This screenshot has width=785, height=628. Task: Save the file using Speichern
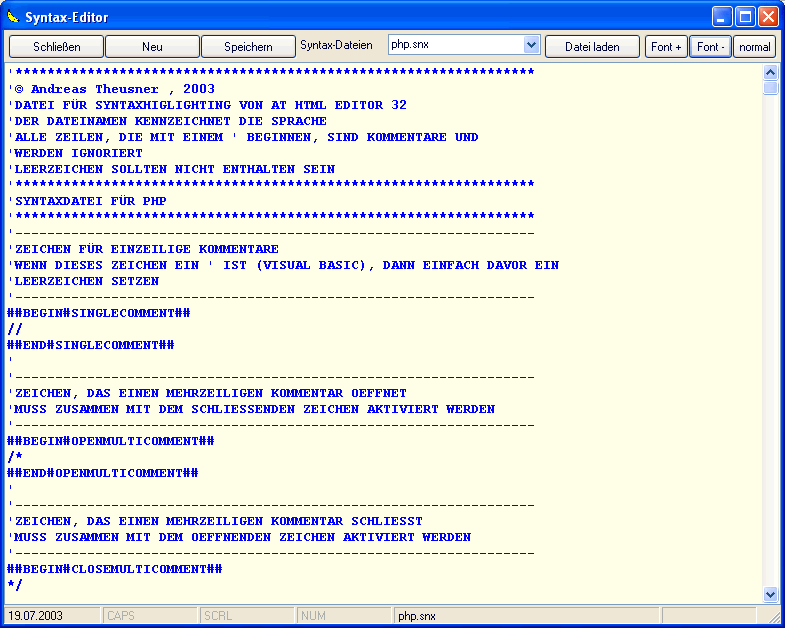coord(248,47)
